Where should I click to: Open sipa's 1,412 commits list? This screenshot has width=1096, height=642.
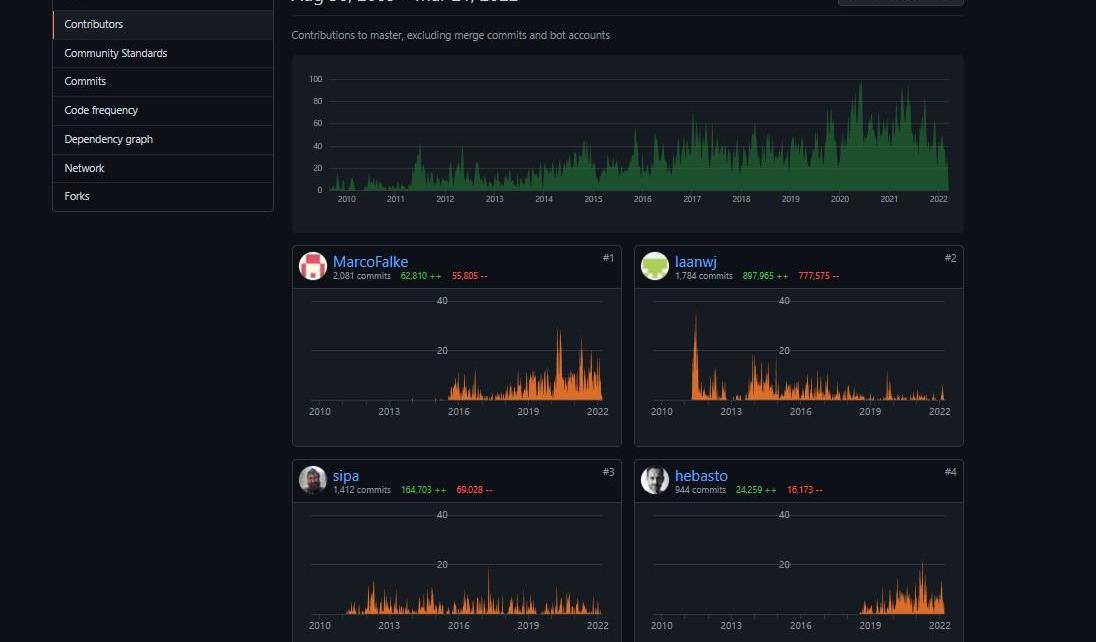coord(361,490)
